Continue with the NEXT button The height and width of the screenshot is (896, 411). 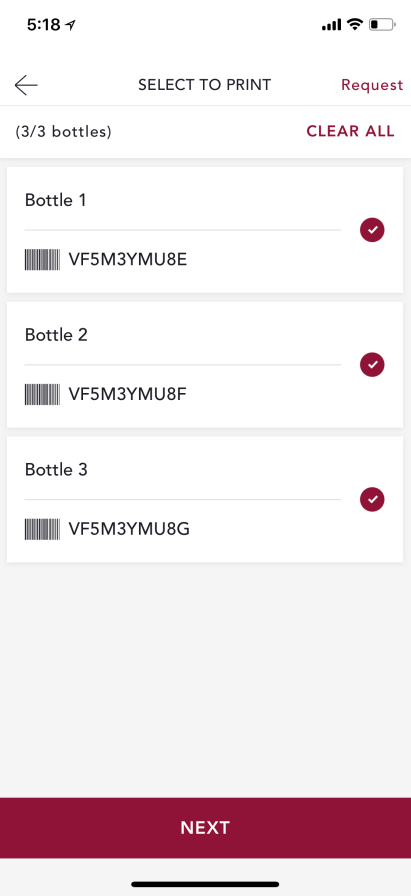pyautogui.click(x=205, y=827)
